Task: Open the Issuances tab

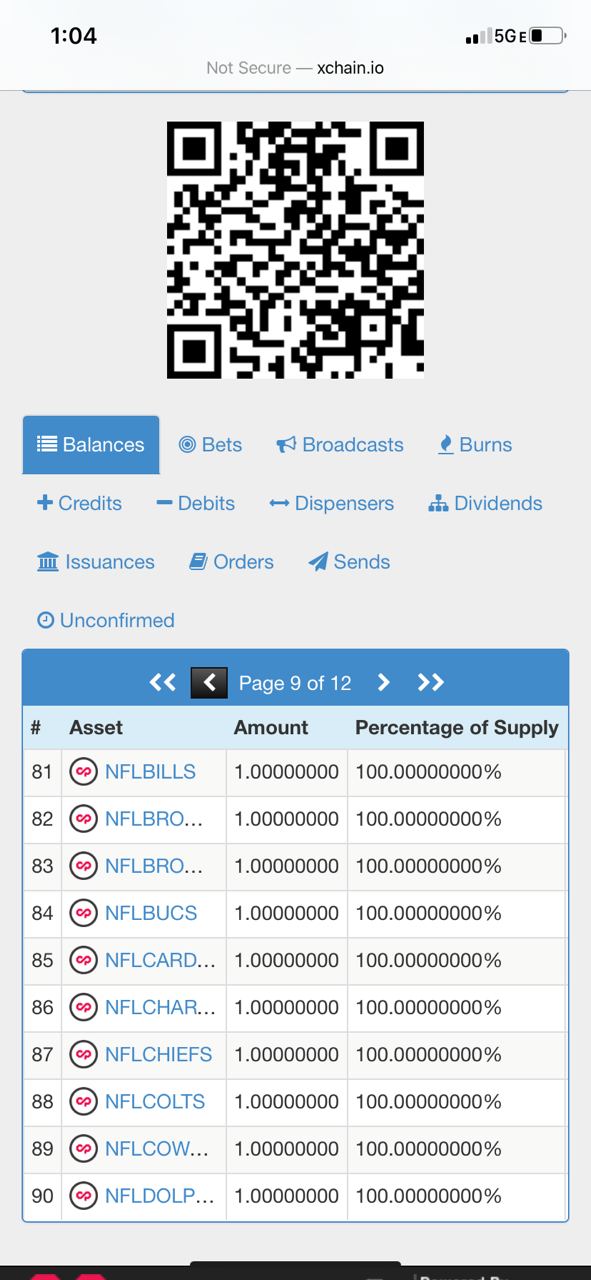Action: (95, 562)
